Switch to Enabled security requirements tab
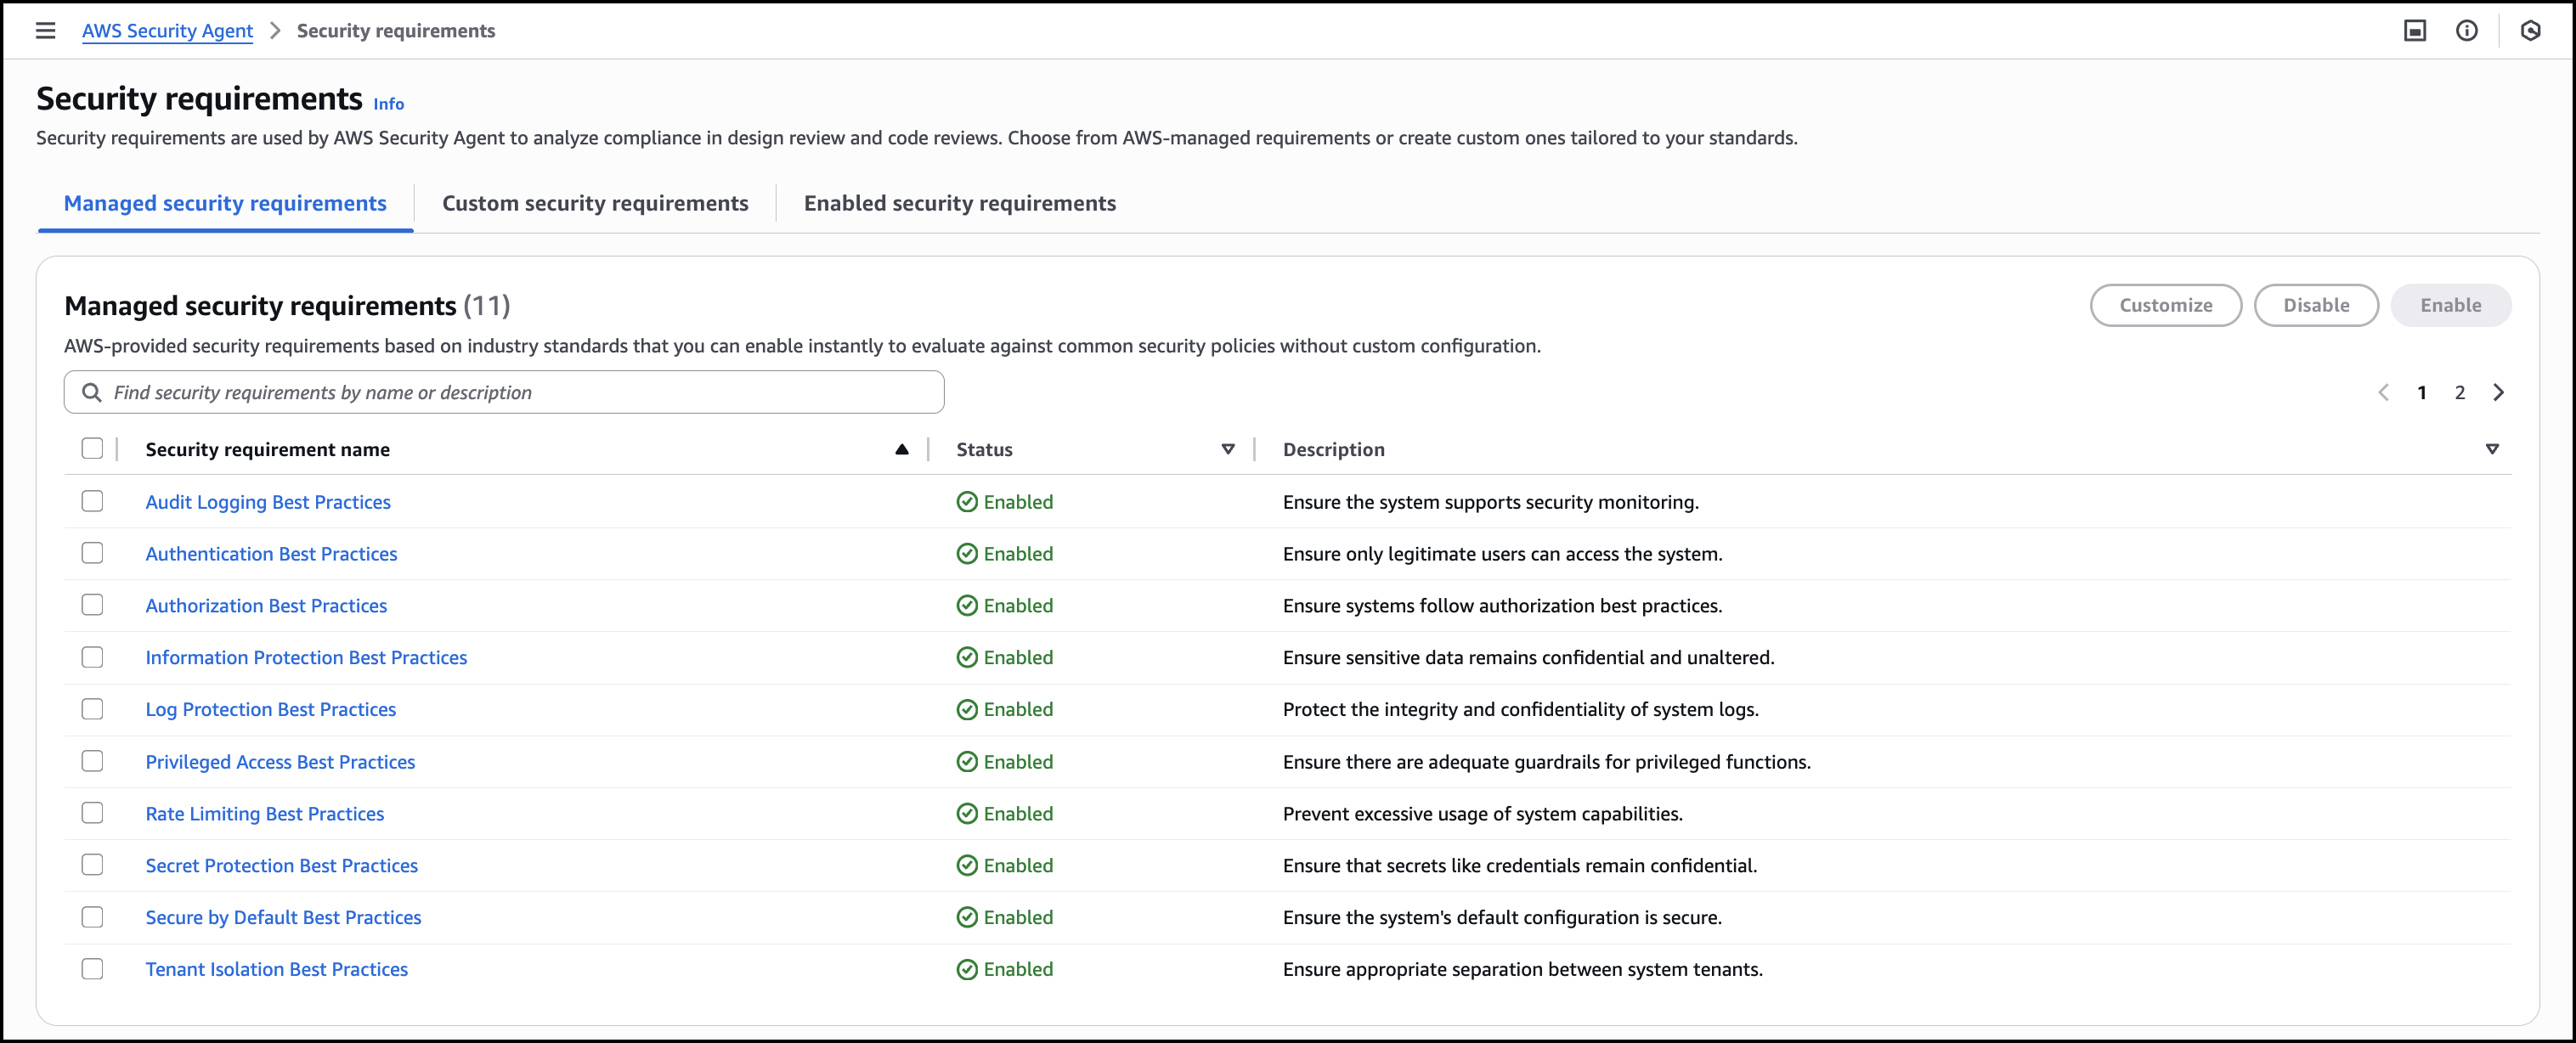 pyautogui.click(x=959, y=203)
